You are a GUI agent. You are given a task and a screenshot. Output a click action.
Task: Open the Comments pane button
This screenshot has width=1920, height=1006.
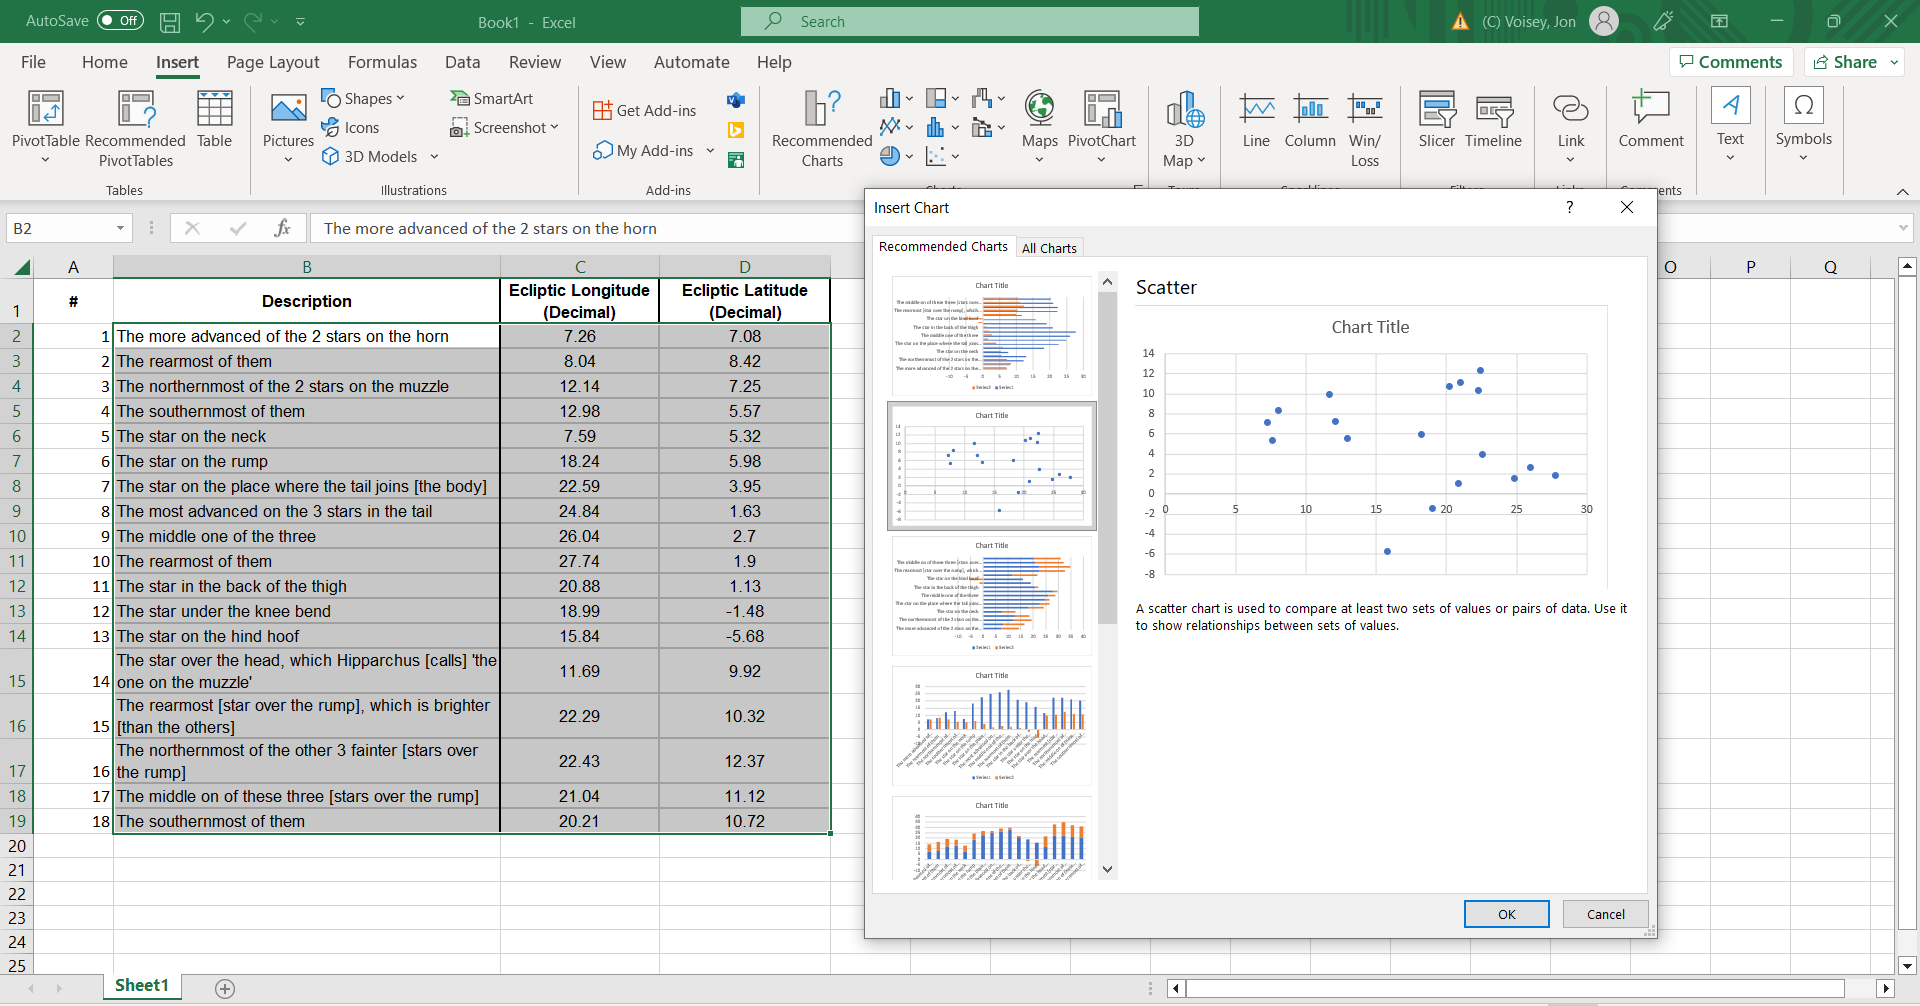[1731, 62]
